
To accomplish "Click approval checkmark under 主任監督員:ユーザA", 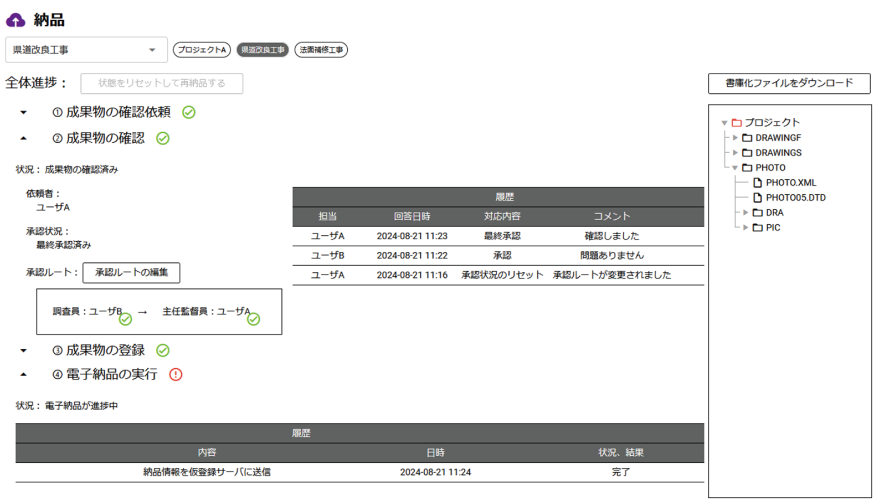I will [254, 319].
